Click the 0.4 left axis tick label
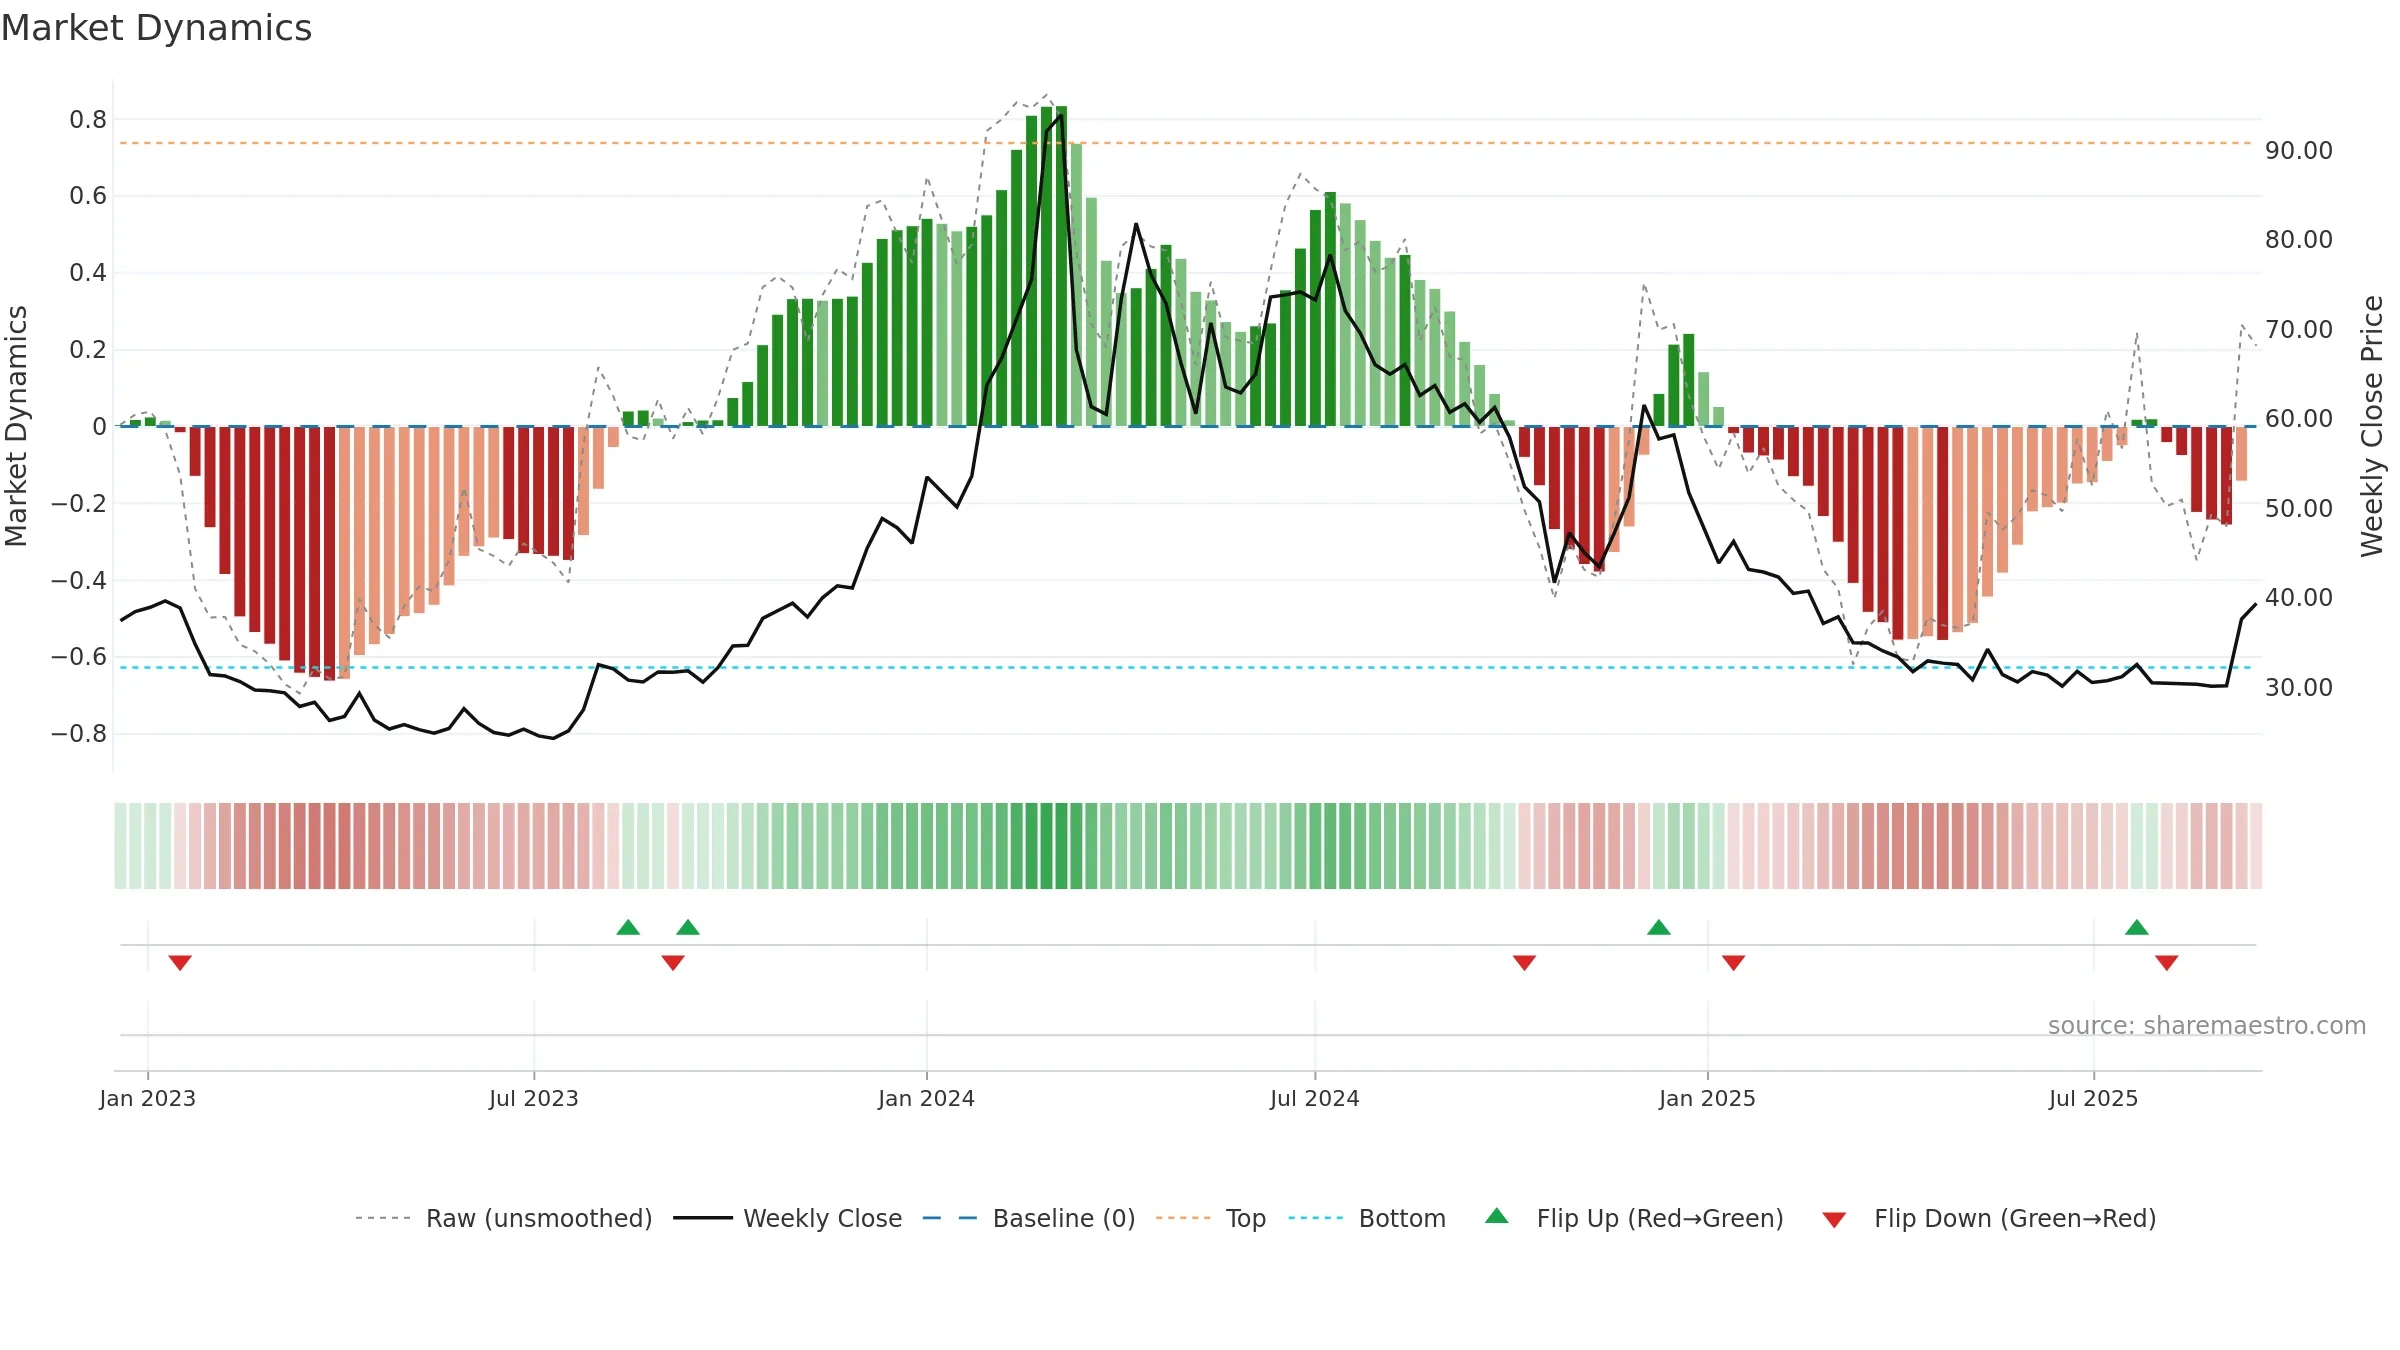The image size is (2400, 1350). pos(88,273)
